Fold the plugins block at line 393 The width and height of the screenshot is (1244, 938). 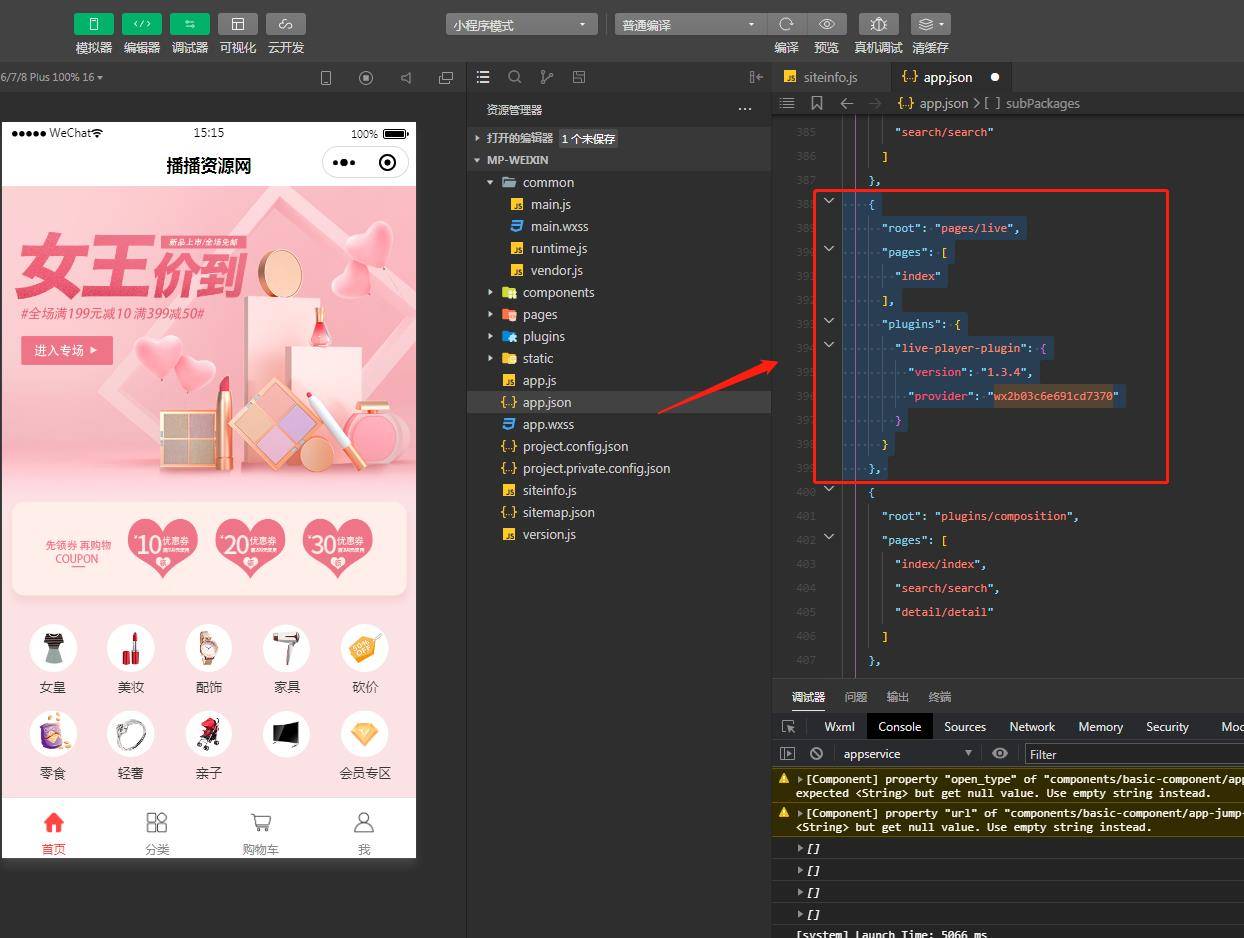click(829, 321)
